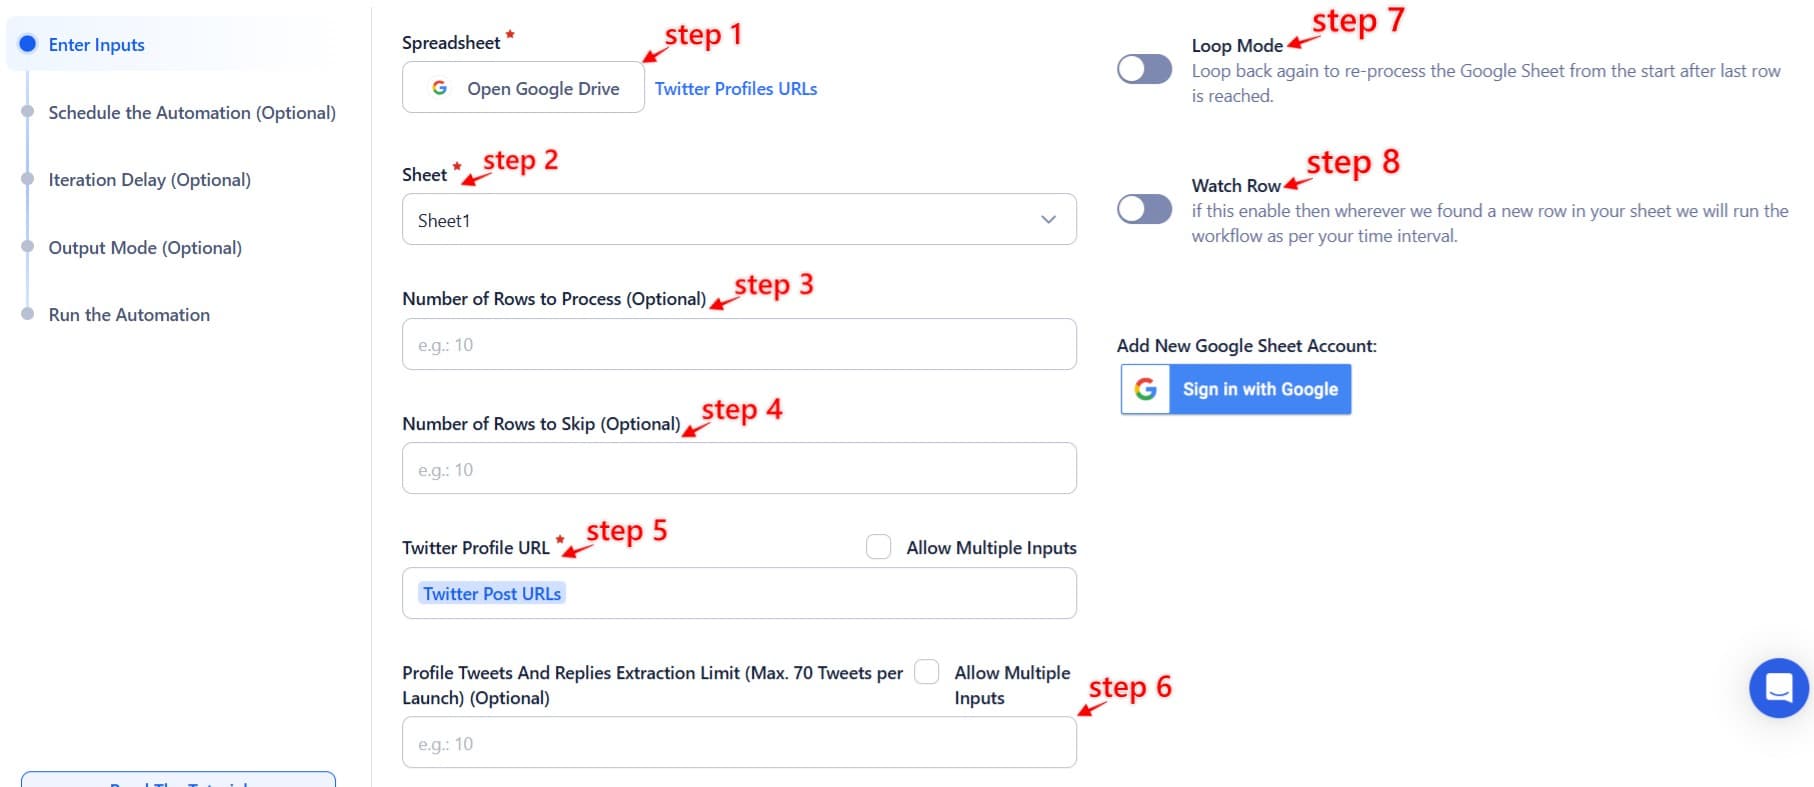Click the chevron to change the selected sheet
The height and width of the screenshot is (787, 1814).
pyautogui.click(x=1048, y=219)
